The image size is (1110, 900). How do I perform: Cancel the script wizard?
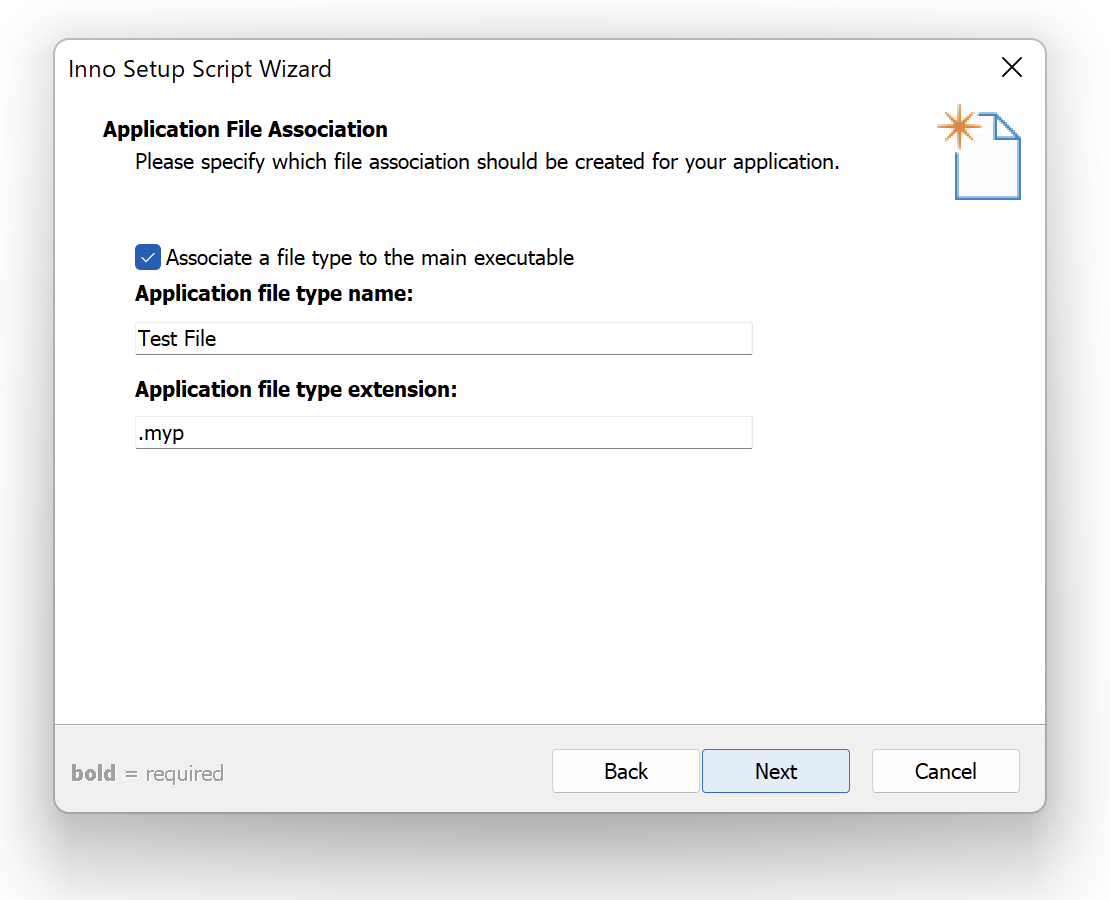[945, 771]
